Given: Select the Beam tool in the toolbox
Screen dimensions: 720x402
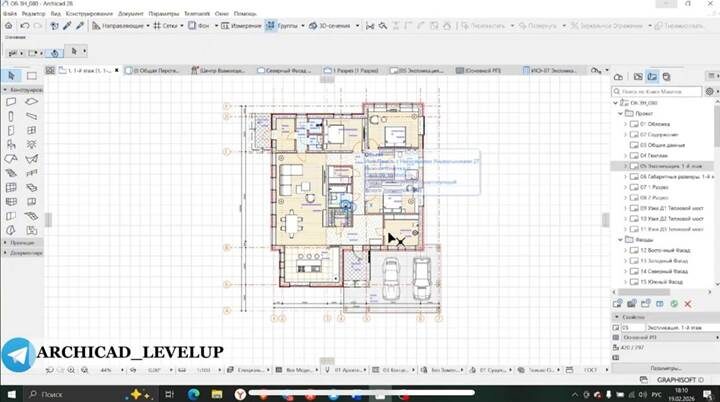Looking at the screenshot, I should [31, 116].
